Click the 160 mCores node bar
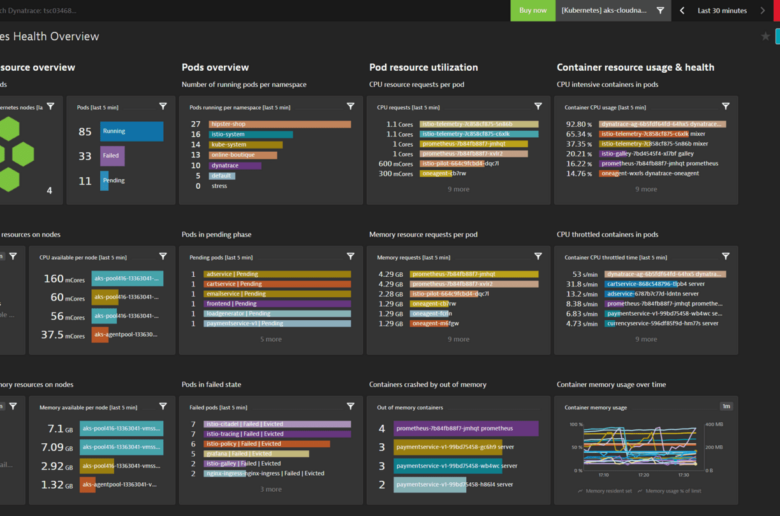Screen dimensions: 780x516 click(x=127, y=279)
